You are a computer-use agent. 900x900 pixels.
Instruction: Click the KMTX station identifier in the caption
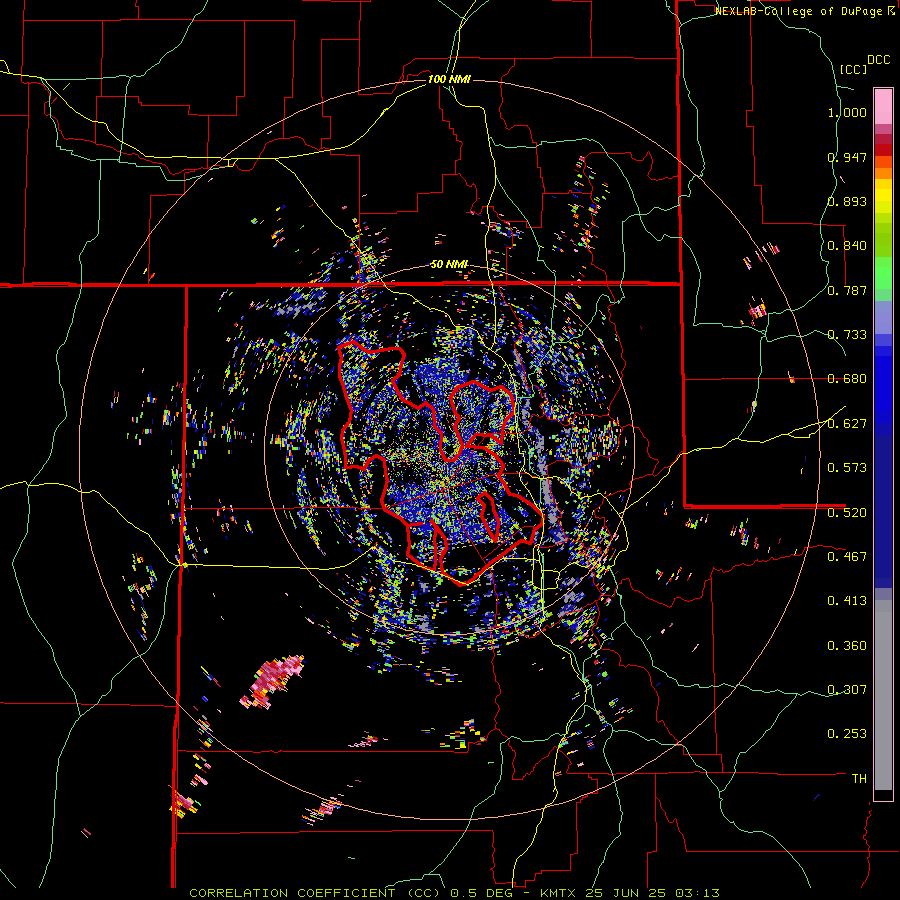(560, 893)
